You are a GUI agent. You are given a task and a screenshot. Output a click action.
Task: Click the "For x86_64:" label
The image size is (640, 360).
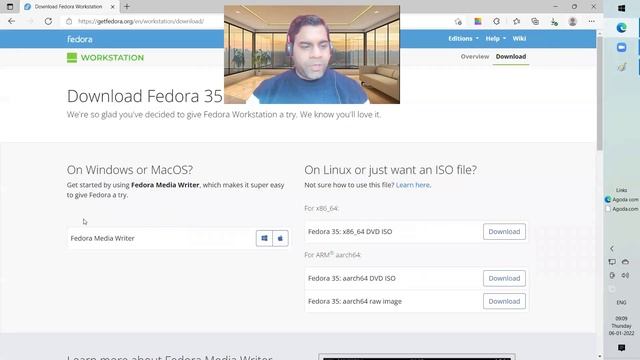point(322,208)
